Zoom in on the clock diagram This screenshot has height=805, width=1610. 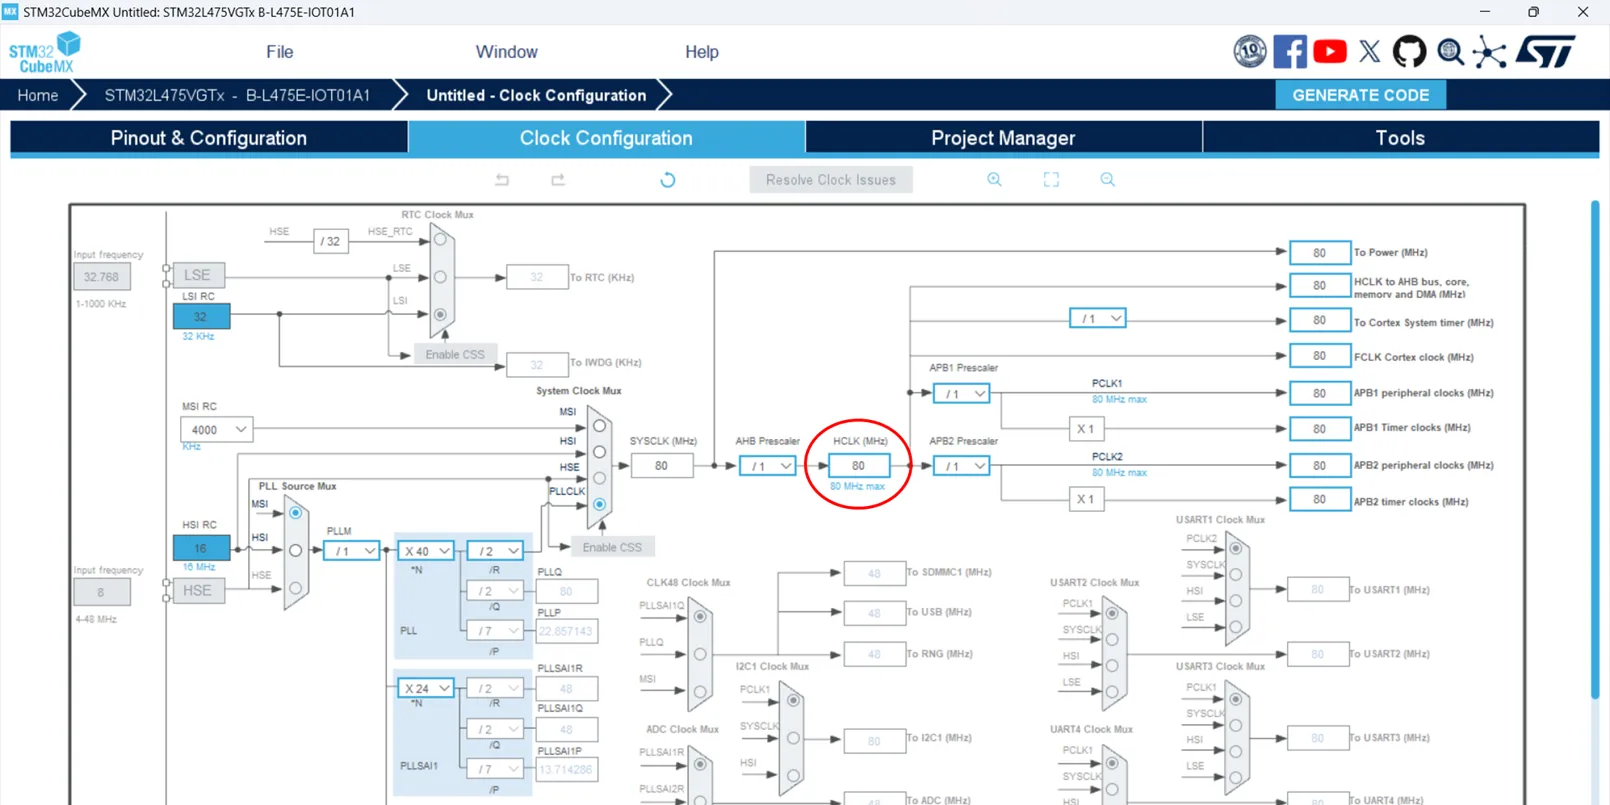point(994,180)
